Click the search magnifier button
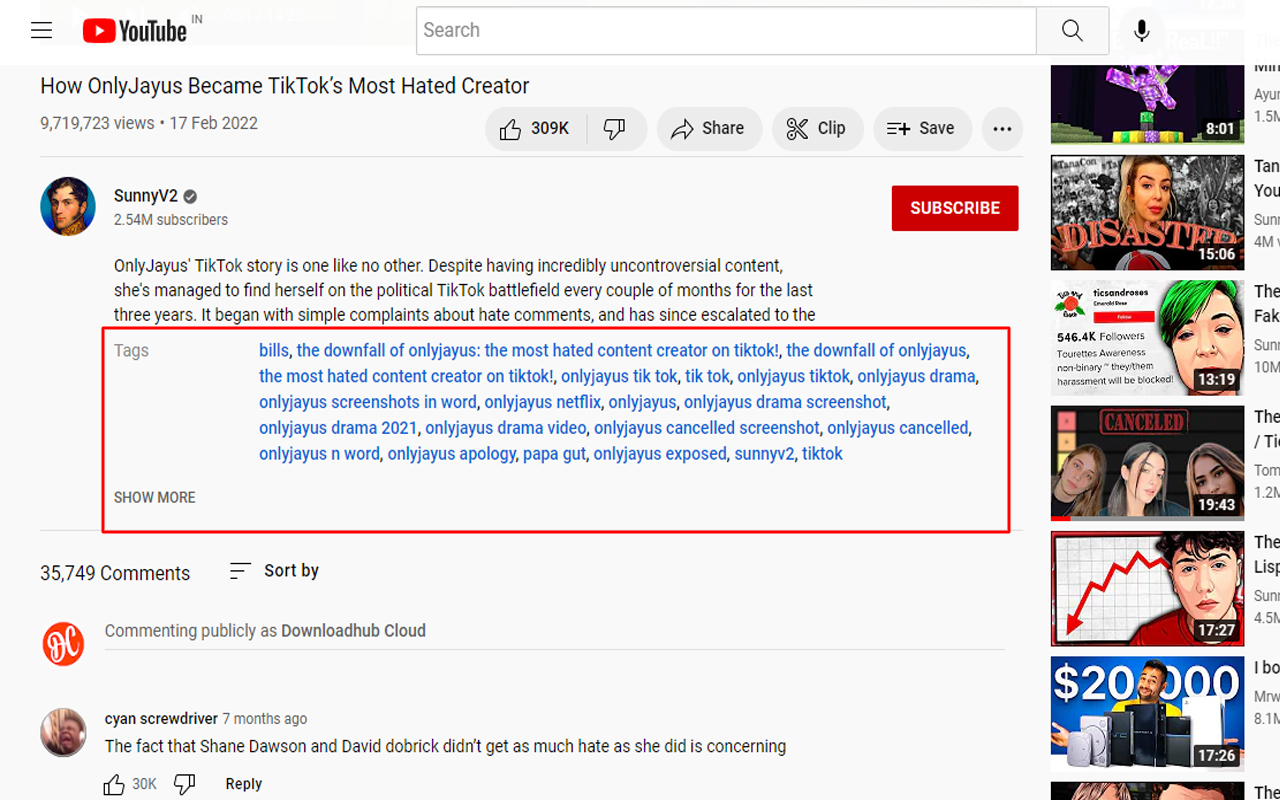Image resolution: width=1280 pixels, height=800 pixels. point(1072,30)
